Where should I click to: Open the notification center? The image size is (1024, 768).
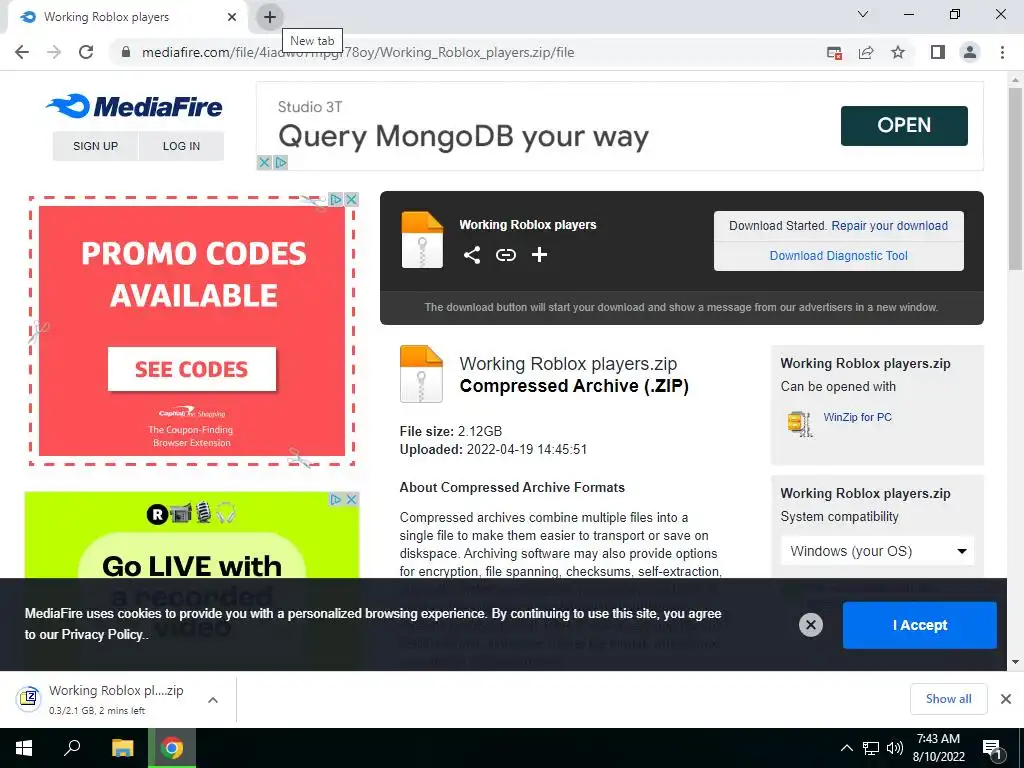point(993,748)
